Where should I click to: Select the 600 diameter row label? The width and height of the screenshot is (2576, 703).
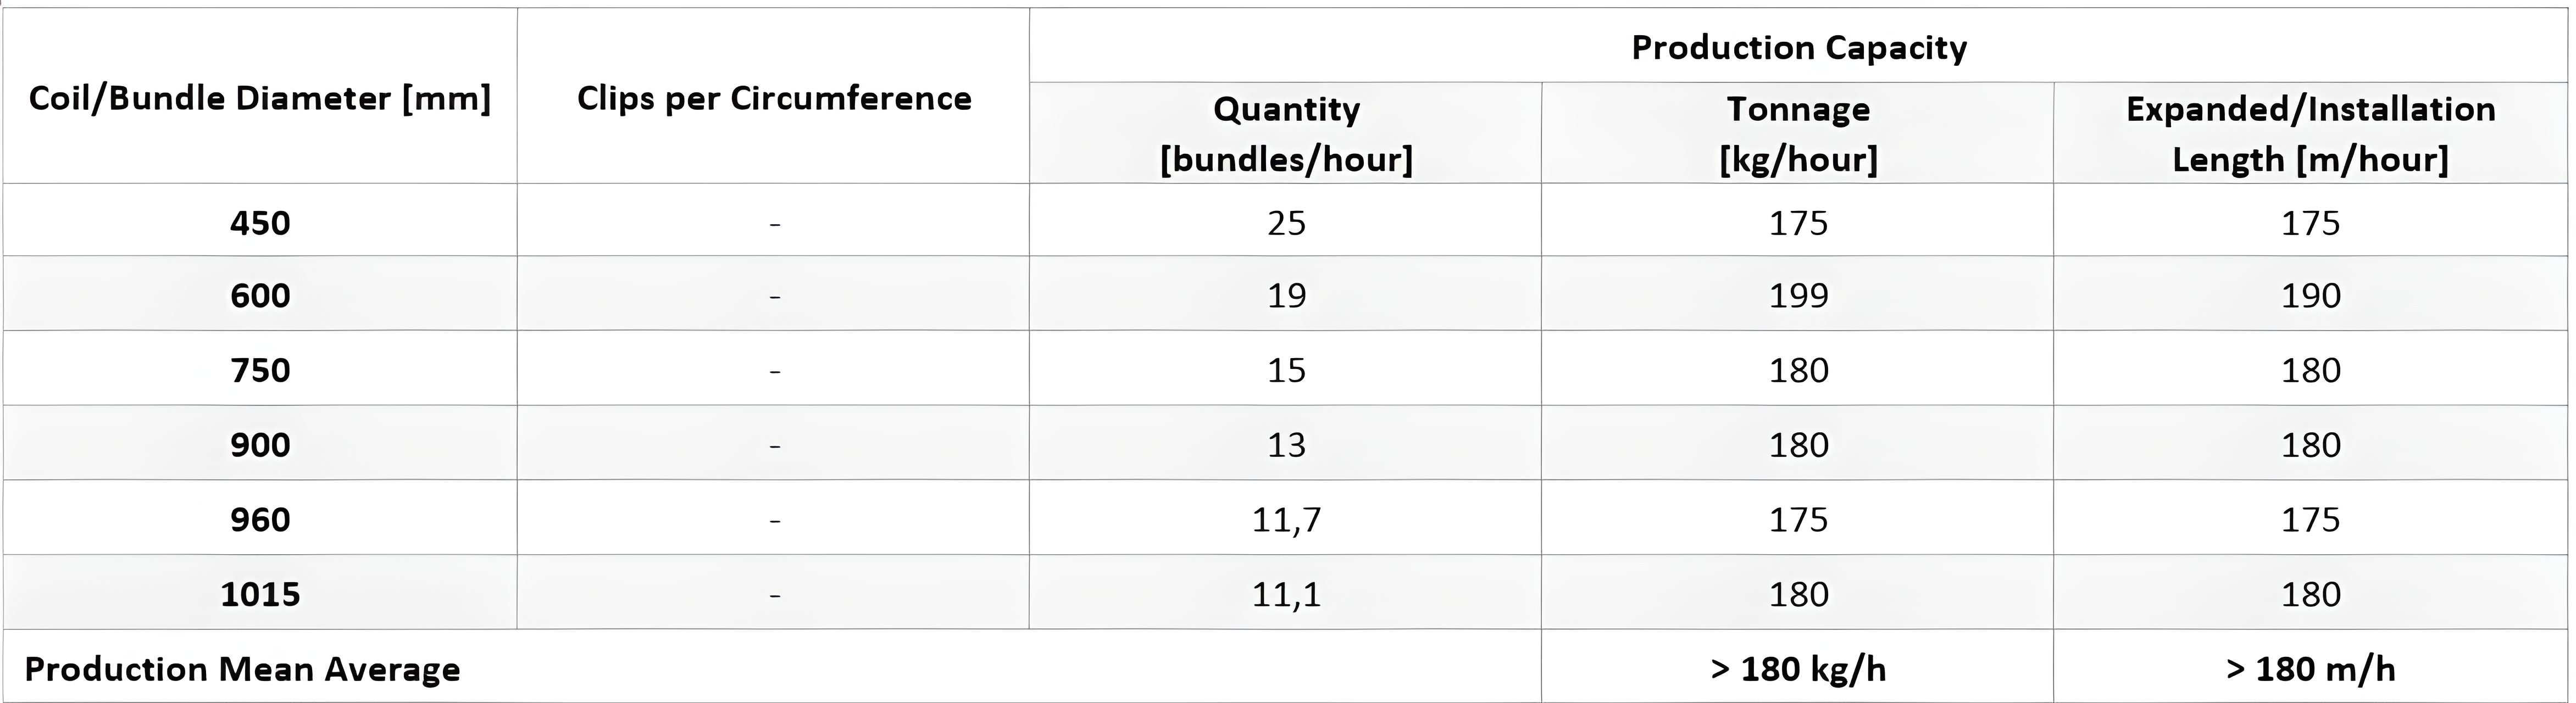coord(260,296)
